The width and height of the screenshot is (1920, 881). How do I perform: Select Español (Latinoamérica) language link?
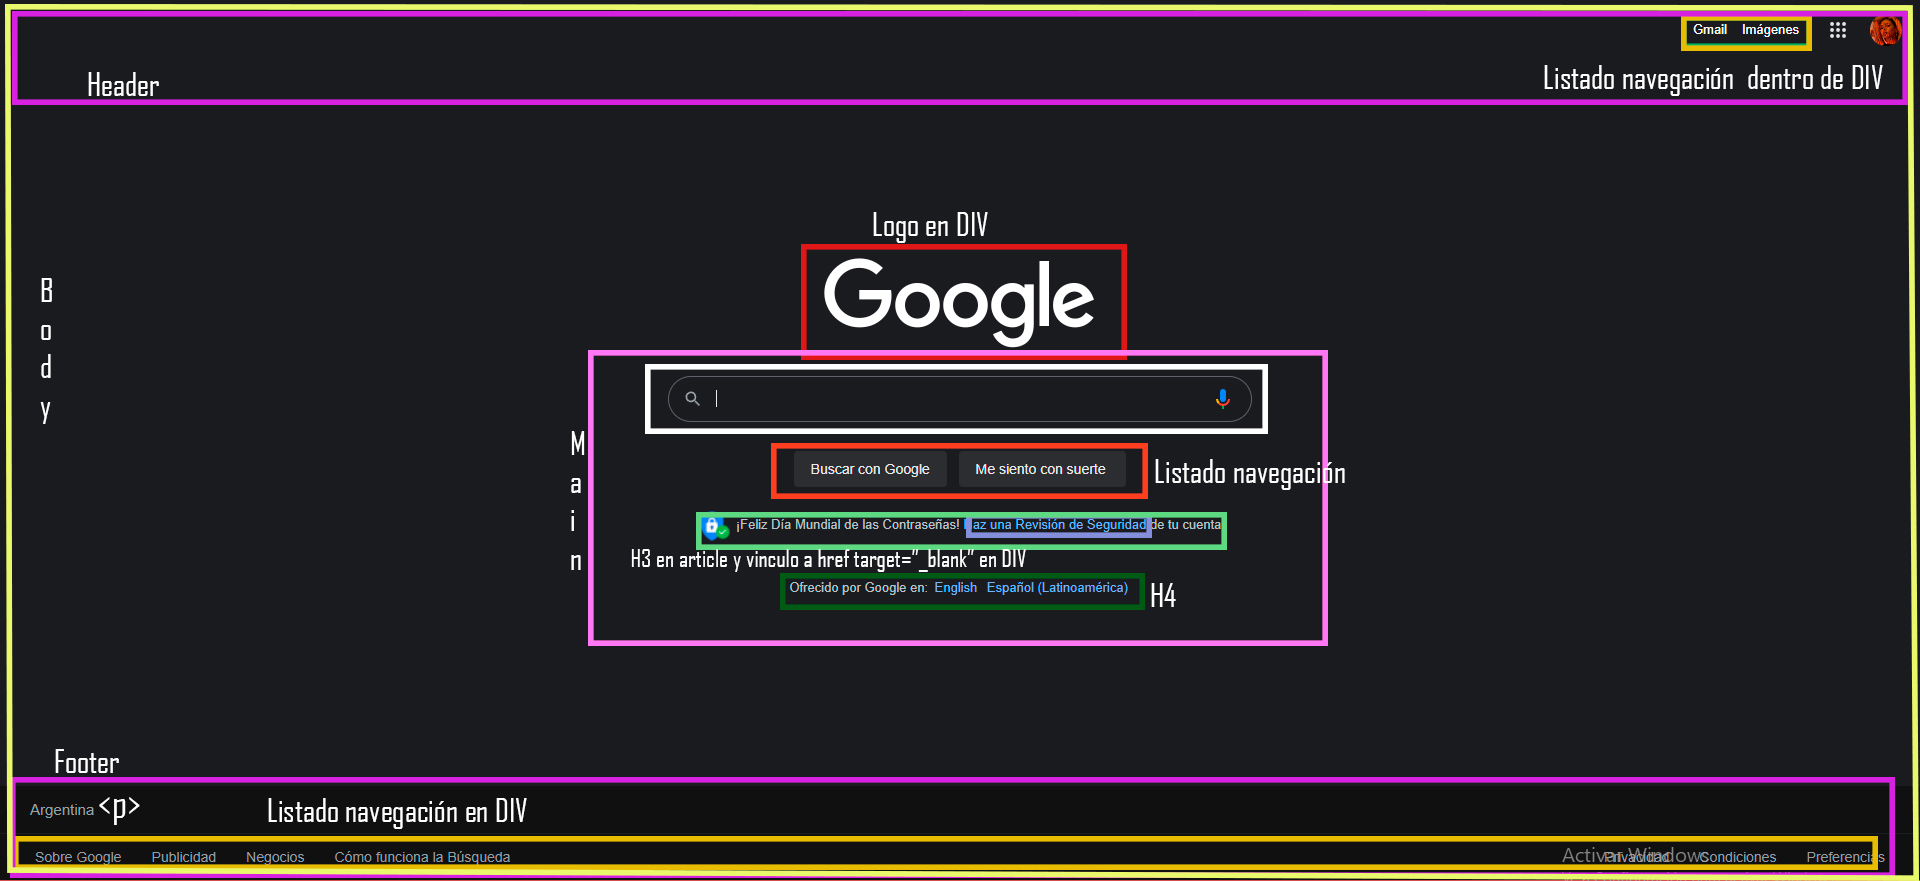[x=1056, y=588]
